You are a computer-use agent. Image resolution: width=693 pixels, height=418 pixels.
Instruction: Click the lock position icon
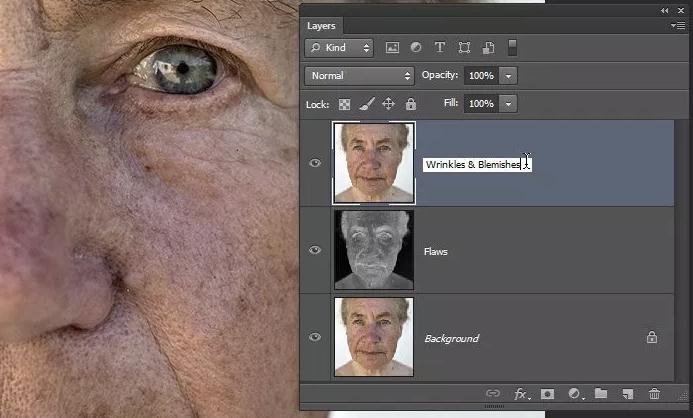388,104
